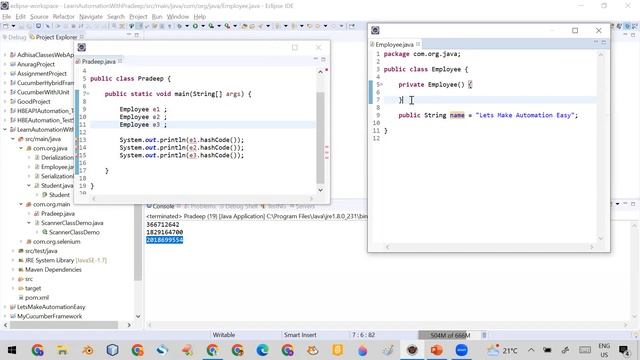
Task: Click the garbage collector trash icon
Action: point(484,335)
